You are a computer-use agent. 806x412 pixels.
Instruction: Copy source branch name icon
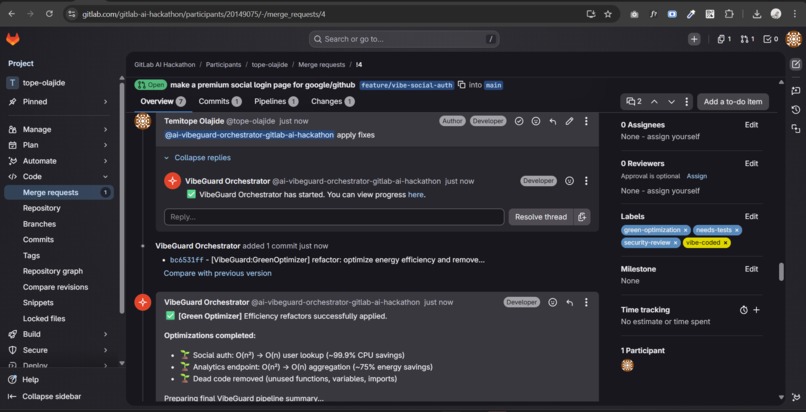point(461,85)
